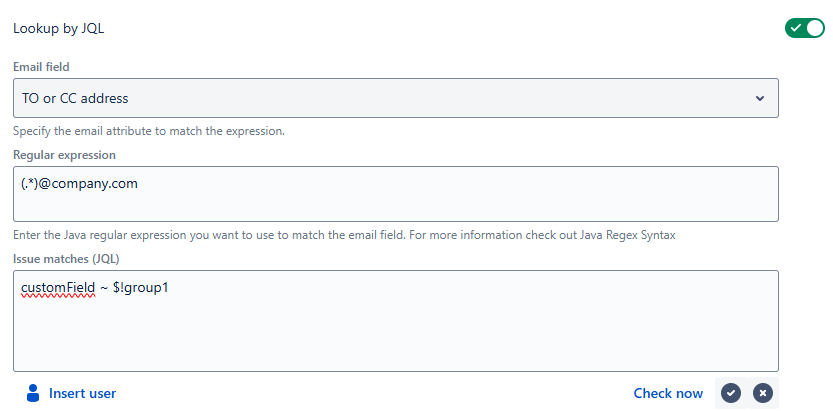This screenshot has width=833, height=411.
Task: Click the underlined customField word
Action: 58,288
